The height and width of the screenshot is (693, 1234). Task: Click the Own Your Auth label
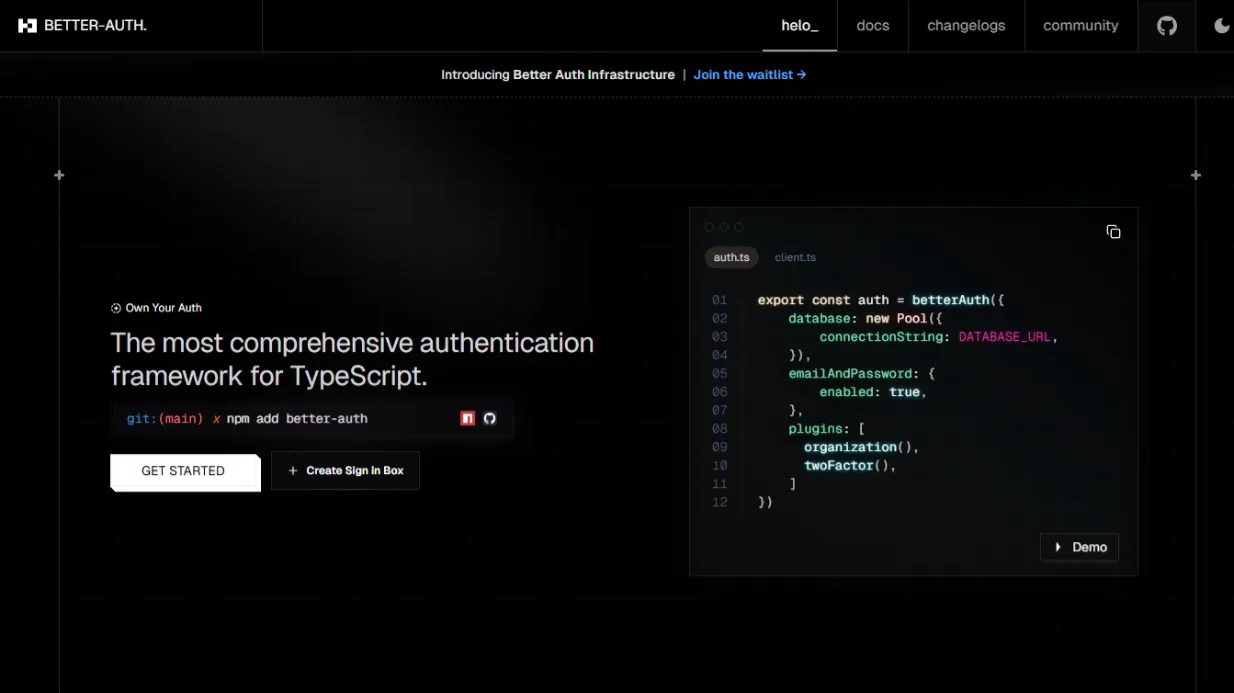pyautogui.click(x=157, y=308)
